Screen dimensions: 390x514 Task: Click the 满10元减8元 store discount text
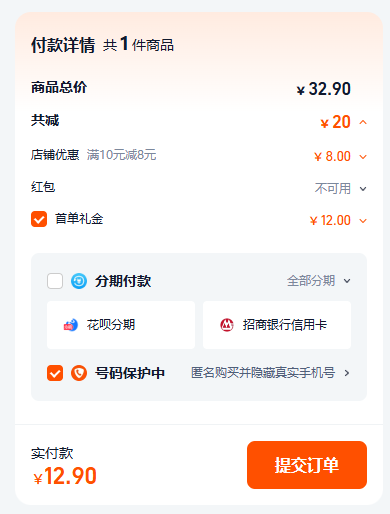click(121, 155)
